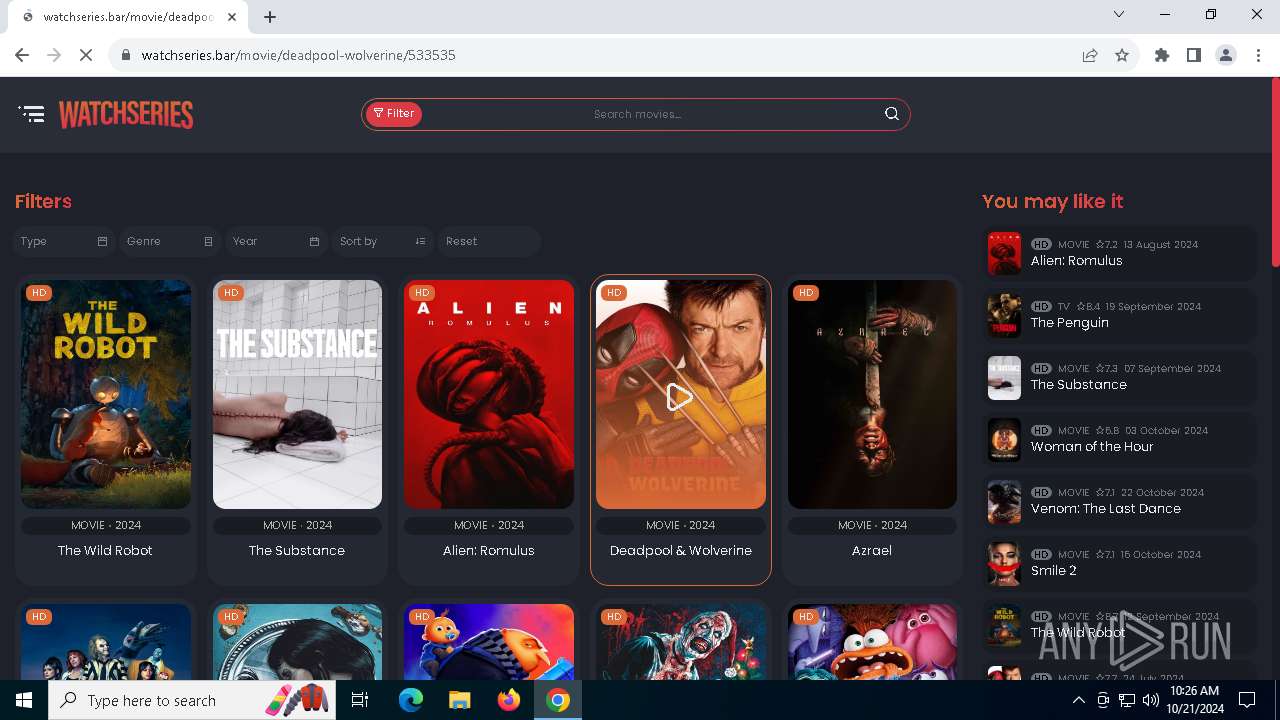
Task: Close the watchseries.bar browser tab
Action: click(232, 16)
